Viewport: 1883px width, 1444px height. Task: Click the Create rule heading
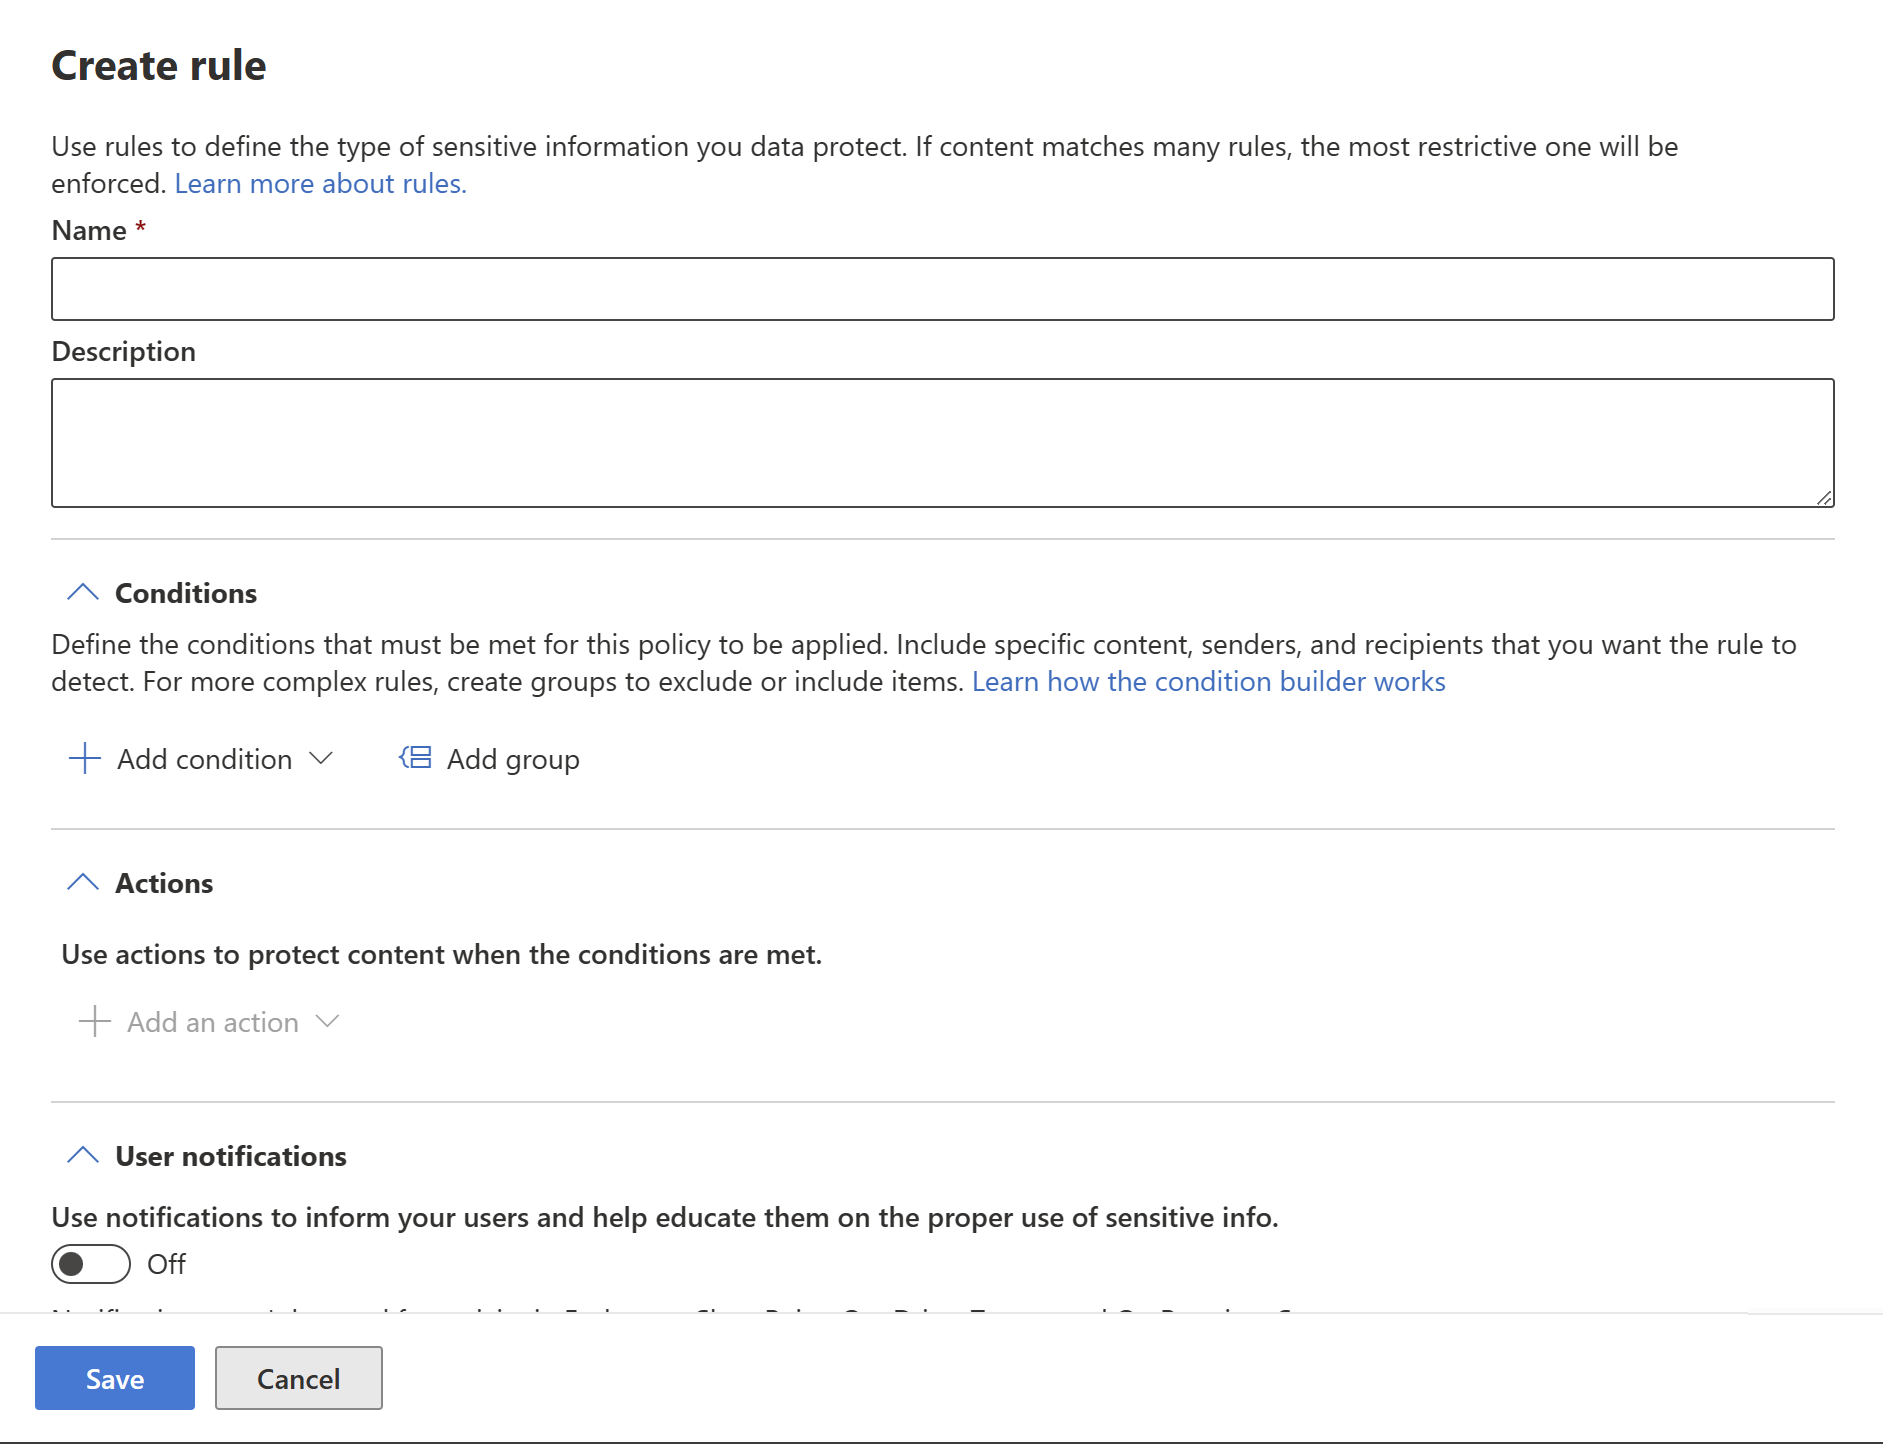158,64
